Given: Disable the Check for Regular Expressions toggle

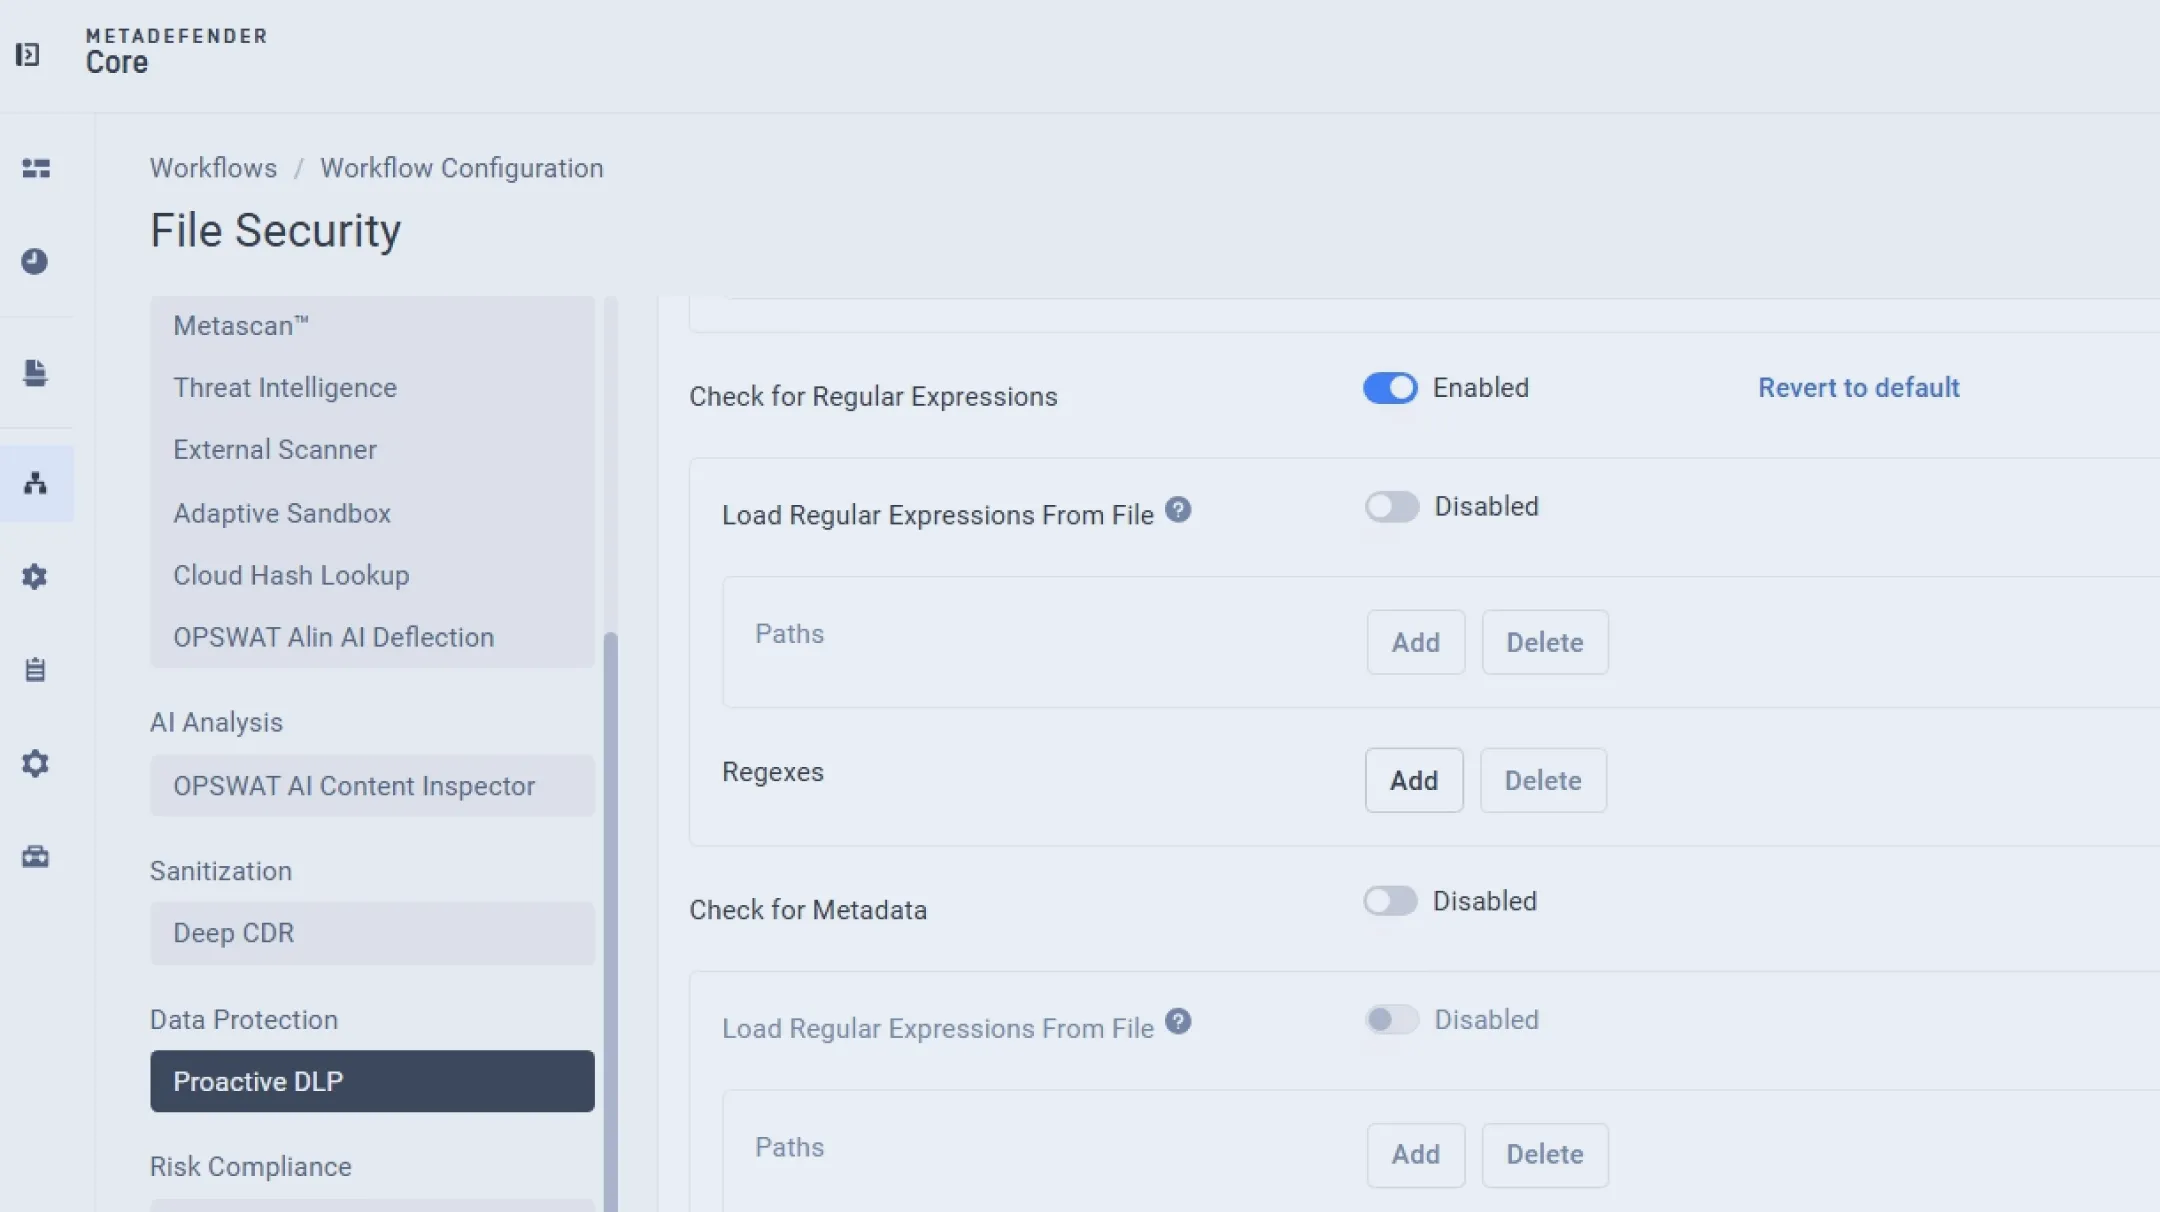Looking at the screenshot, I should [1390, 388].
